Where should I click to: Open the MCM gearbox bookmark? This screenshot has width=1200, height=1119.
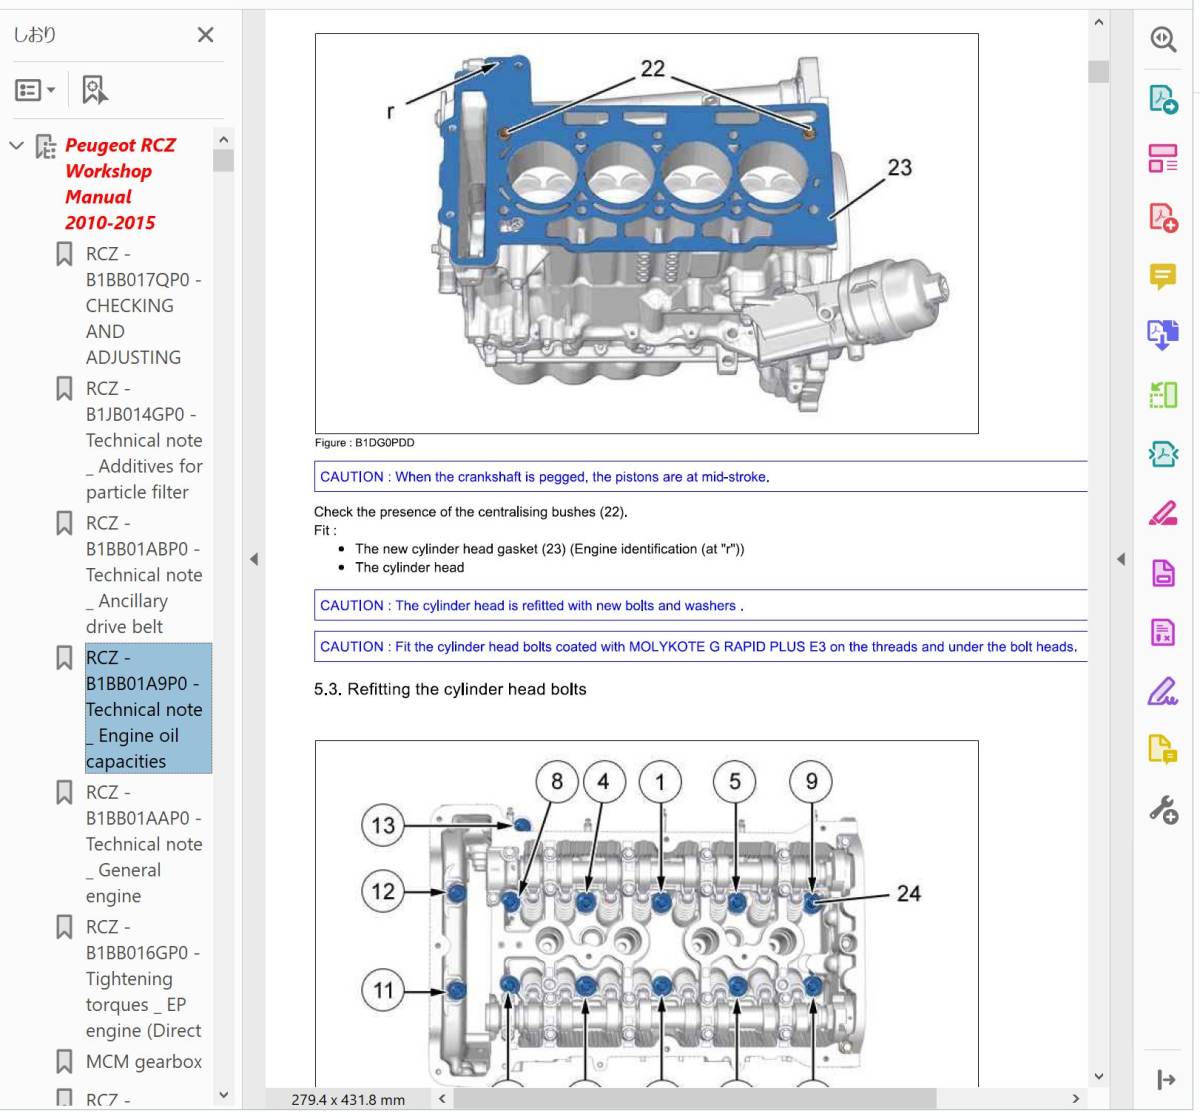point(144,1062)
